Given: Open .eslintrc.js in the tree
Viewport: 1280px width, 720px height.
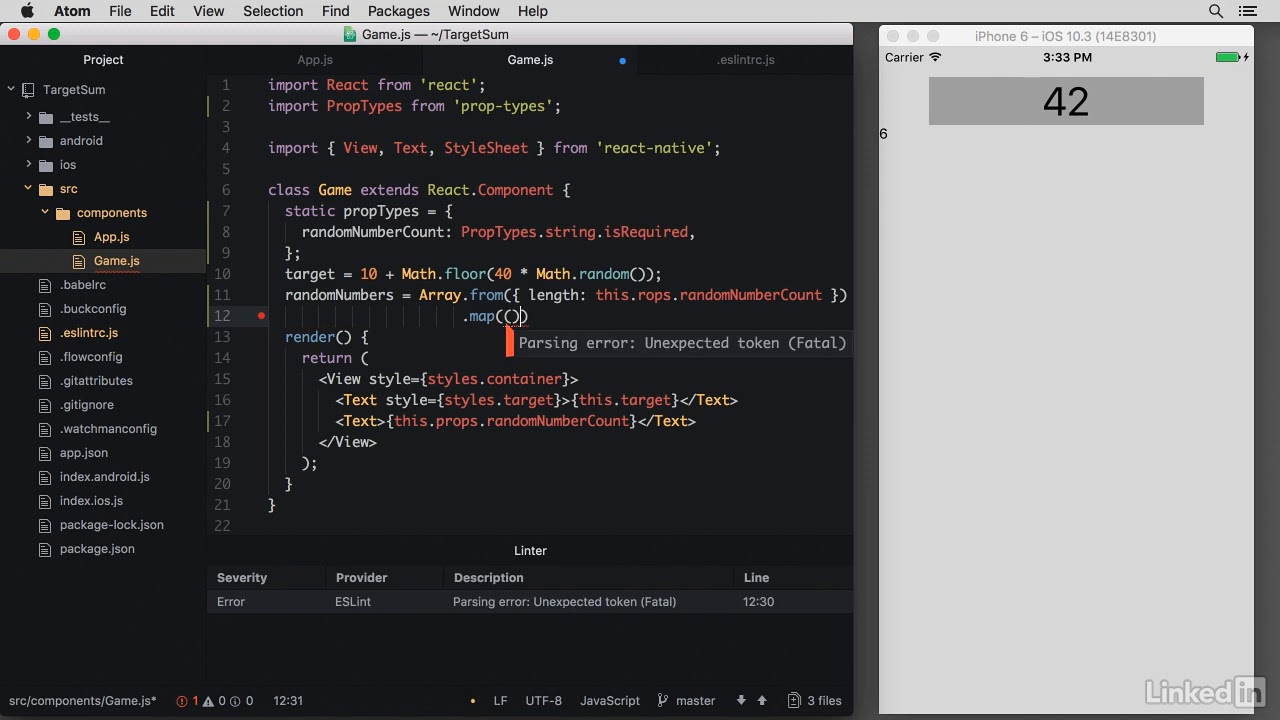Looking at the screenshot, I should click(x=88, y=333).
